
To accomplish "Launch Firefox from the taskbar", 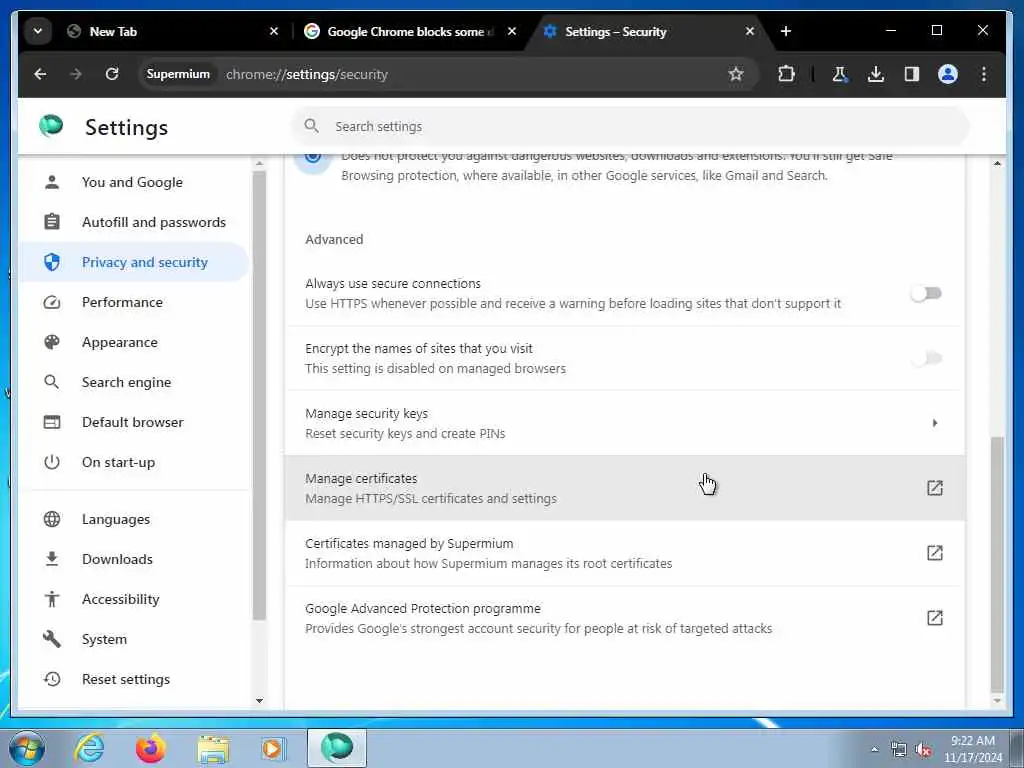I will point(151,748).
